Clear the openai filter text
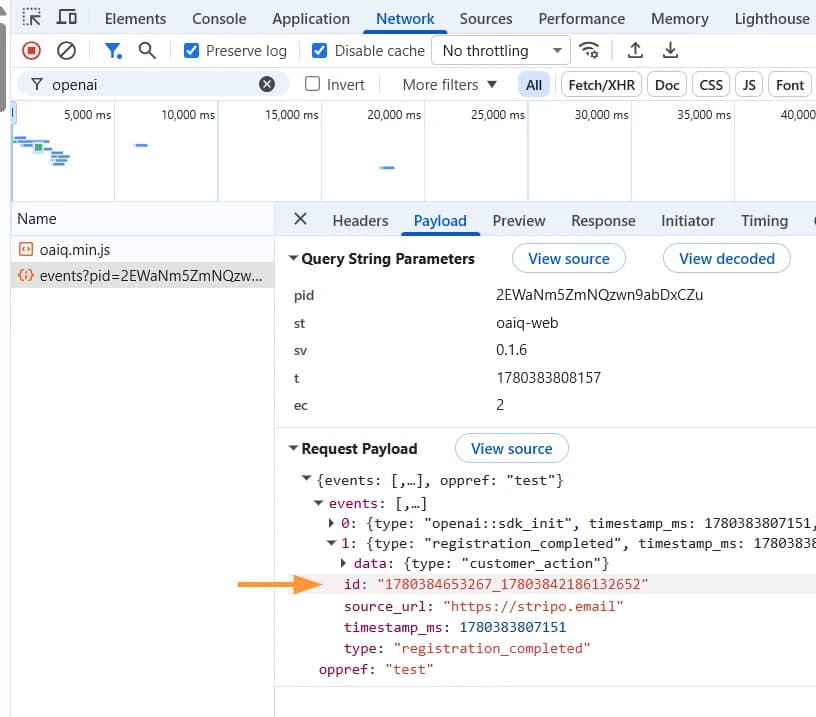This screenshot has height=717, width=816. point(267,84)
